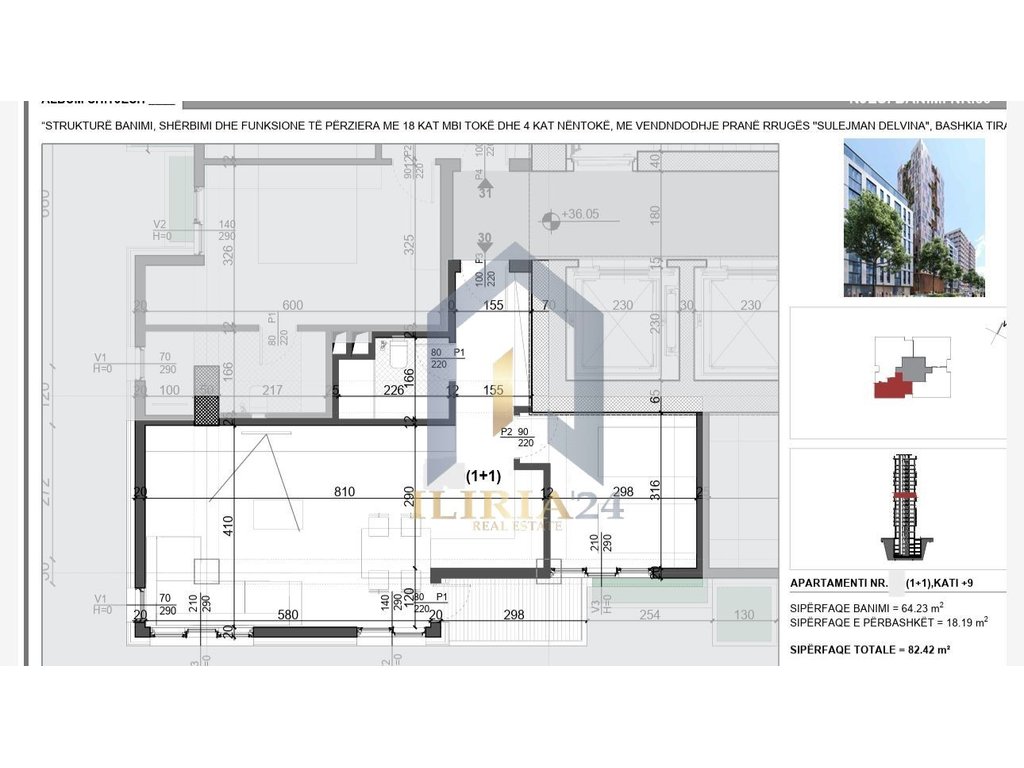1024x768 pixels.
Task: Click the "(1+1)" apartment type label in the plan
Action: click(483, 476)
